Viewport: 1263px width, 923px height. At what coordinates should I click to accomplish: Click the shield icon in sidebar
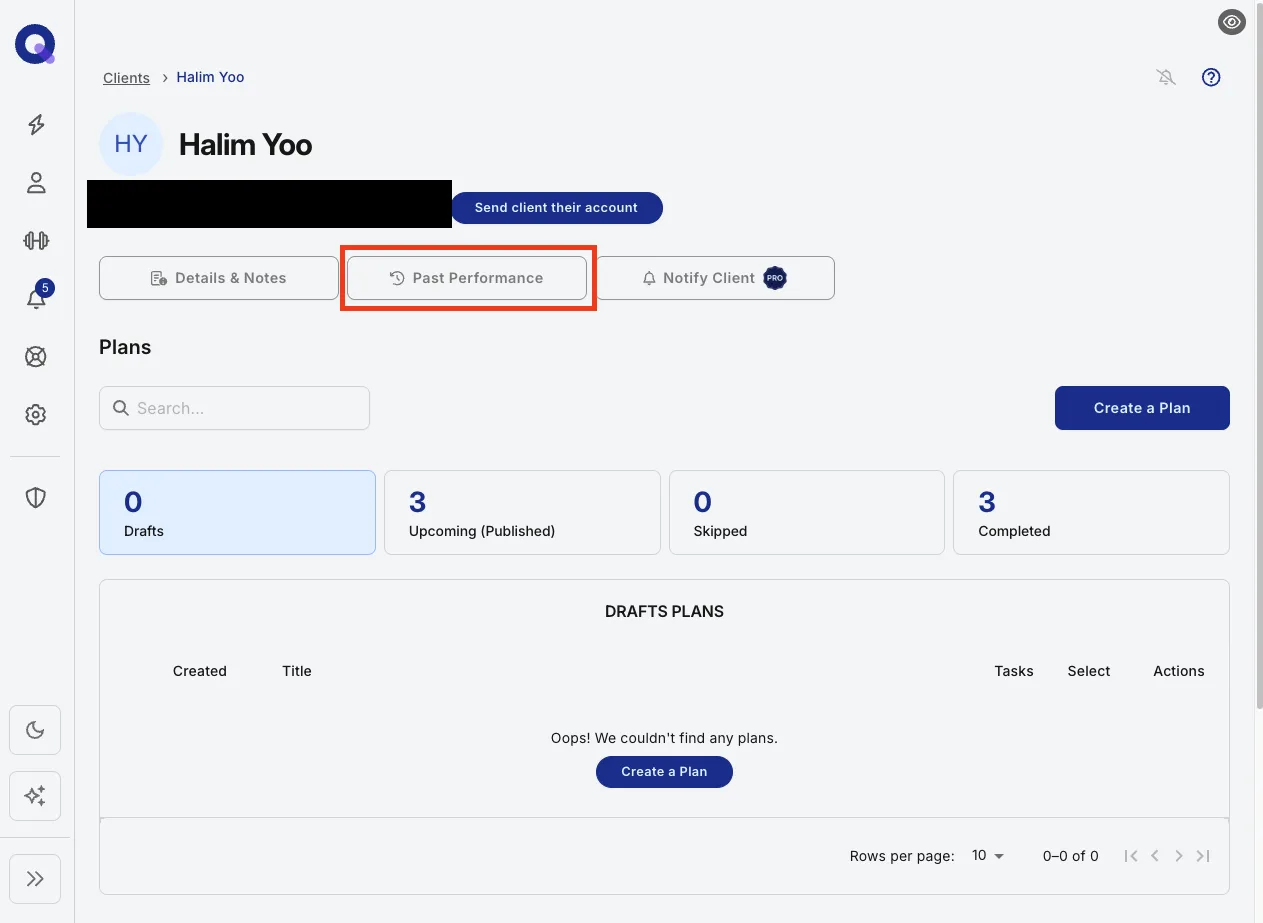tap(36, 497)
